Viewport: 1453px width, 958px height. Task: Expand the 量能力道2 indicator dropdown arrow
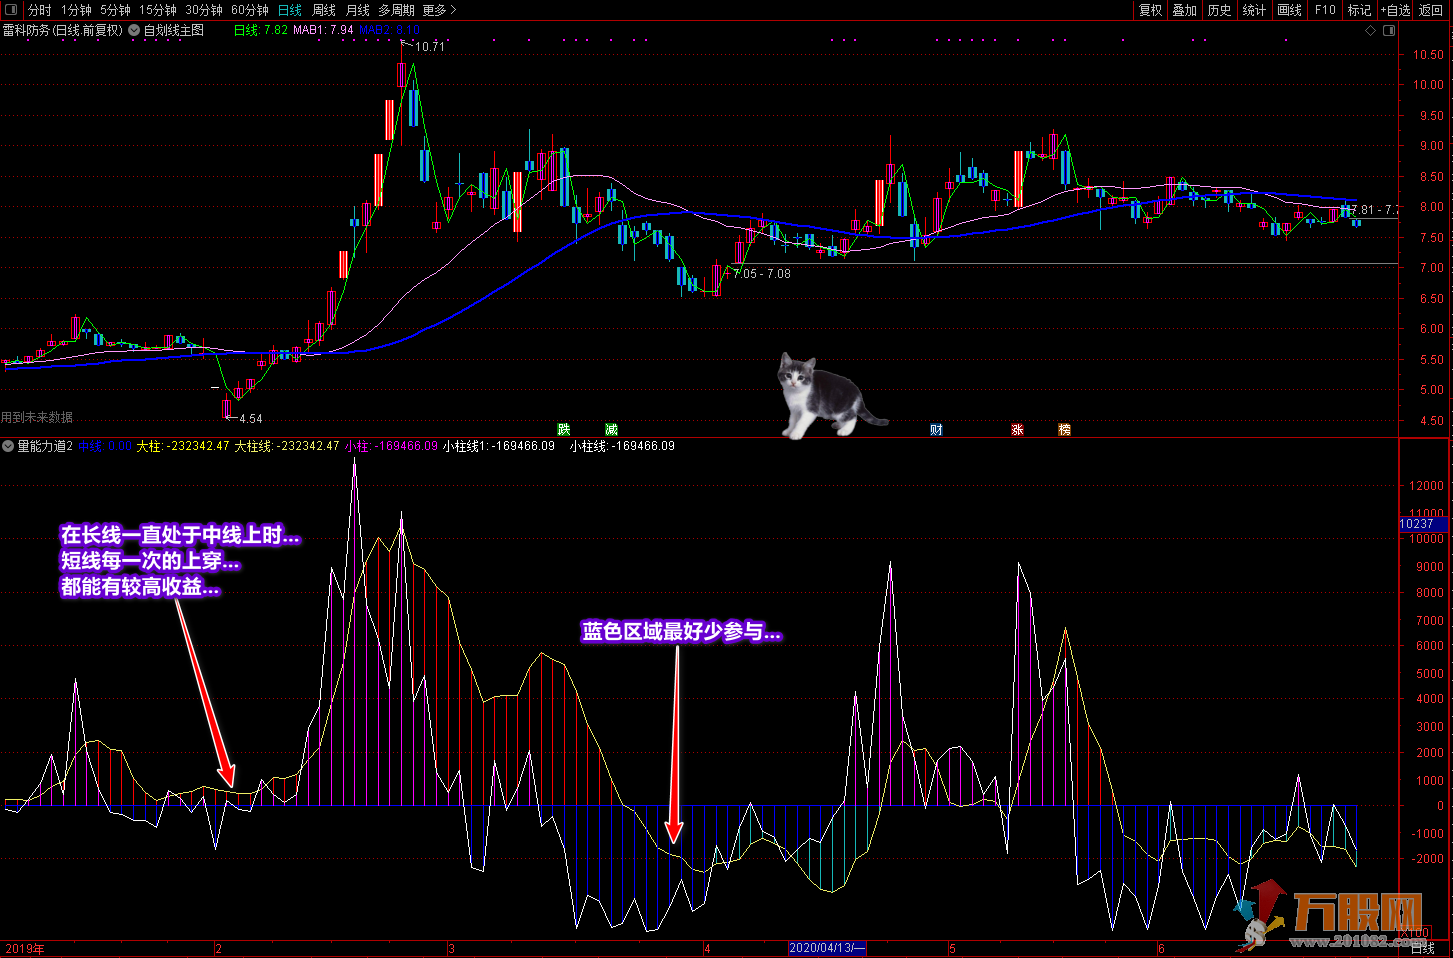8,446
